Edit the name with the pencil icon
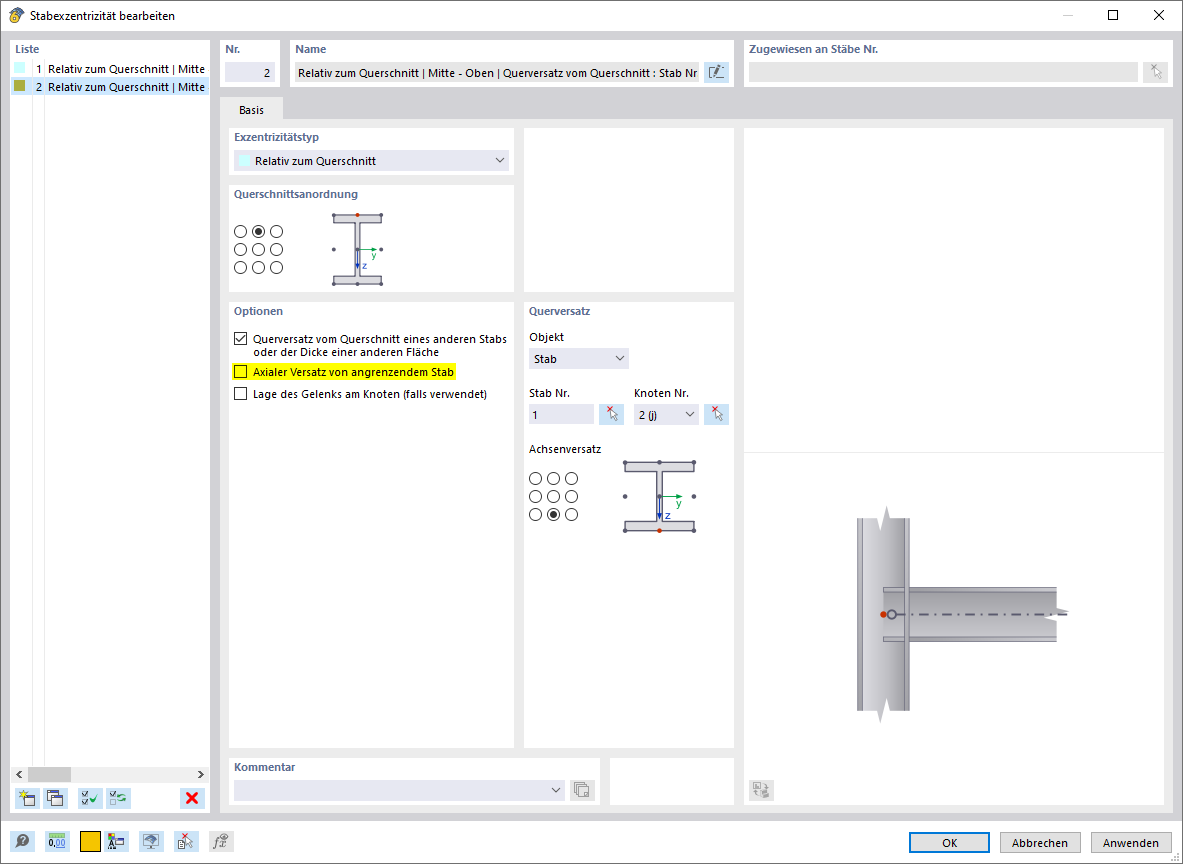Screen dimensions: 1183x864 click(716, 72)
